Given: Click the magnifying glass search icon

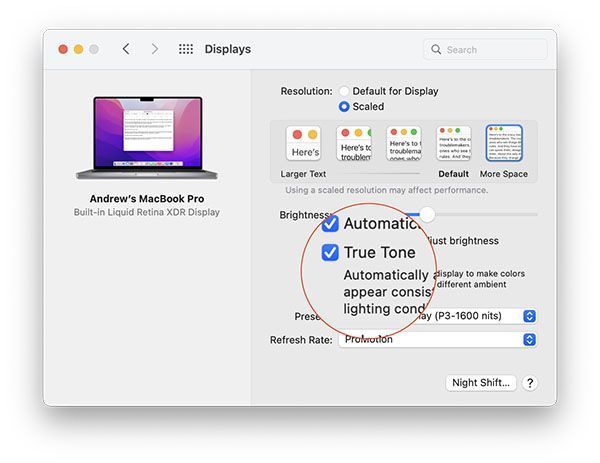Looking at the screenshot, I should click(x=436, y=49).
